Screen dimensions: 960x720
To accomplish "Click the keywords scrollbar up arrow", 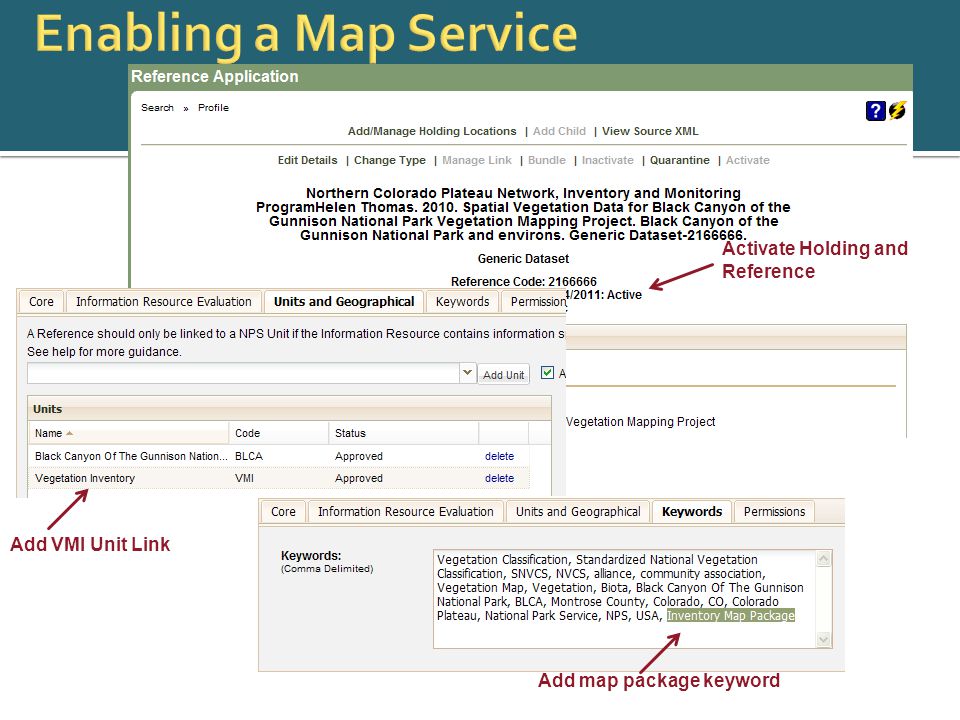I will pyautogui.click(x=823, y=558).
